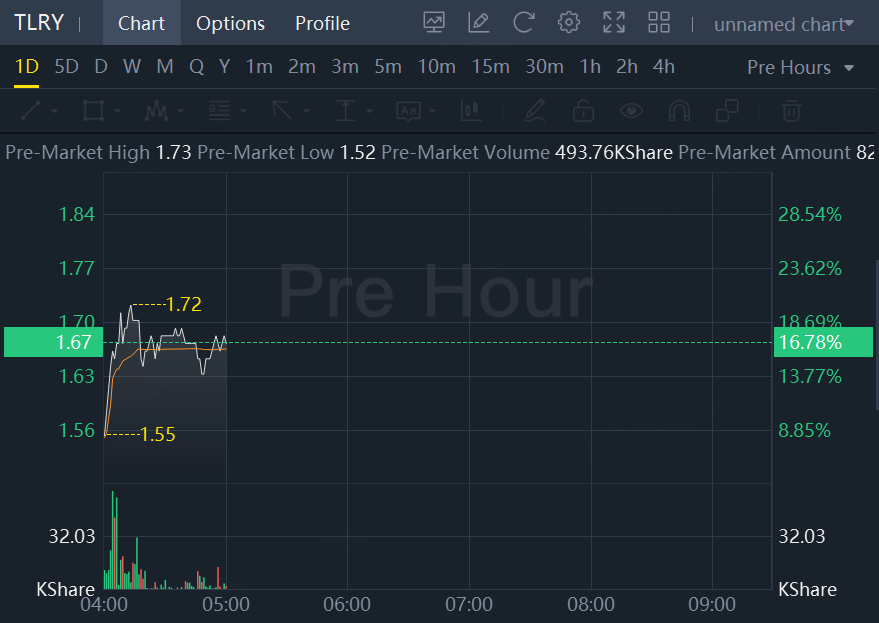Select the trend line drawing tool

coord(30,110)
